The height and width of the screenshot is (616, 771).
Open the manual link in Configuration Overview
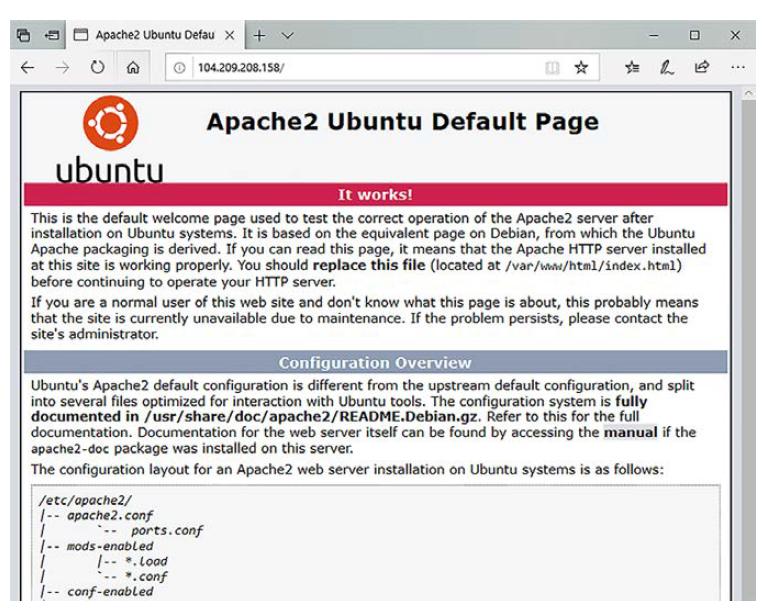click(630, 432)
